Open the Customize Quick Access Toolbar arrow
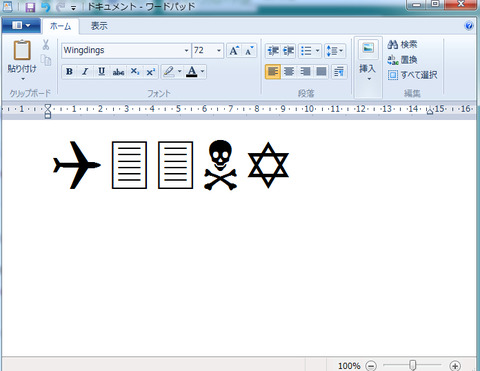 (x=73, y=8)
